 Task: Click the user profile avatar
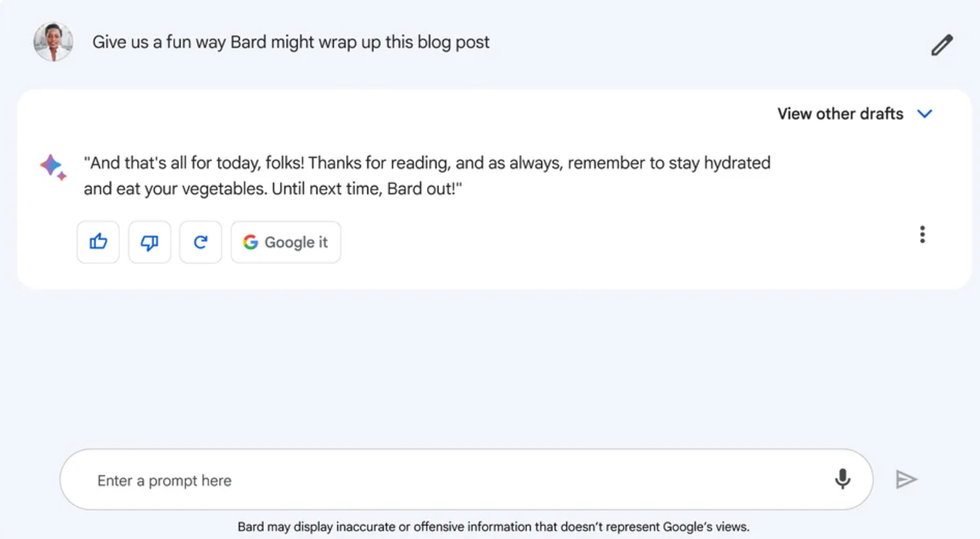point(53,42)
